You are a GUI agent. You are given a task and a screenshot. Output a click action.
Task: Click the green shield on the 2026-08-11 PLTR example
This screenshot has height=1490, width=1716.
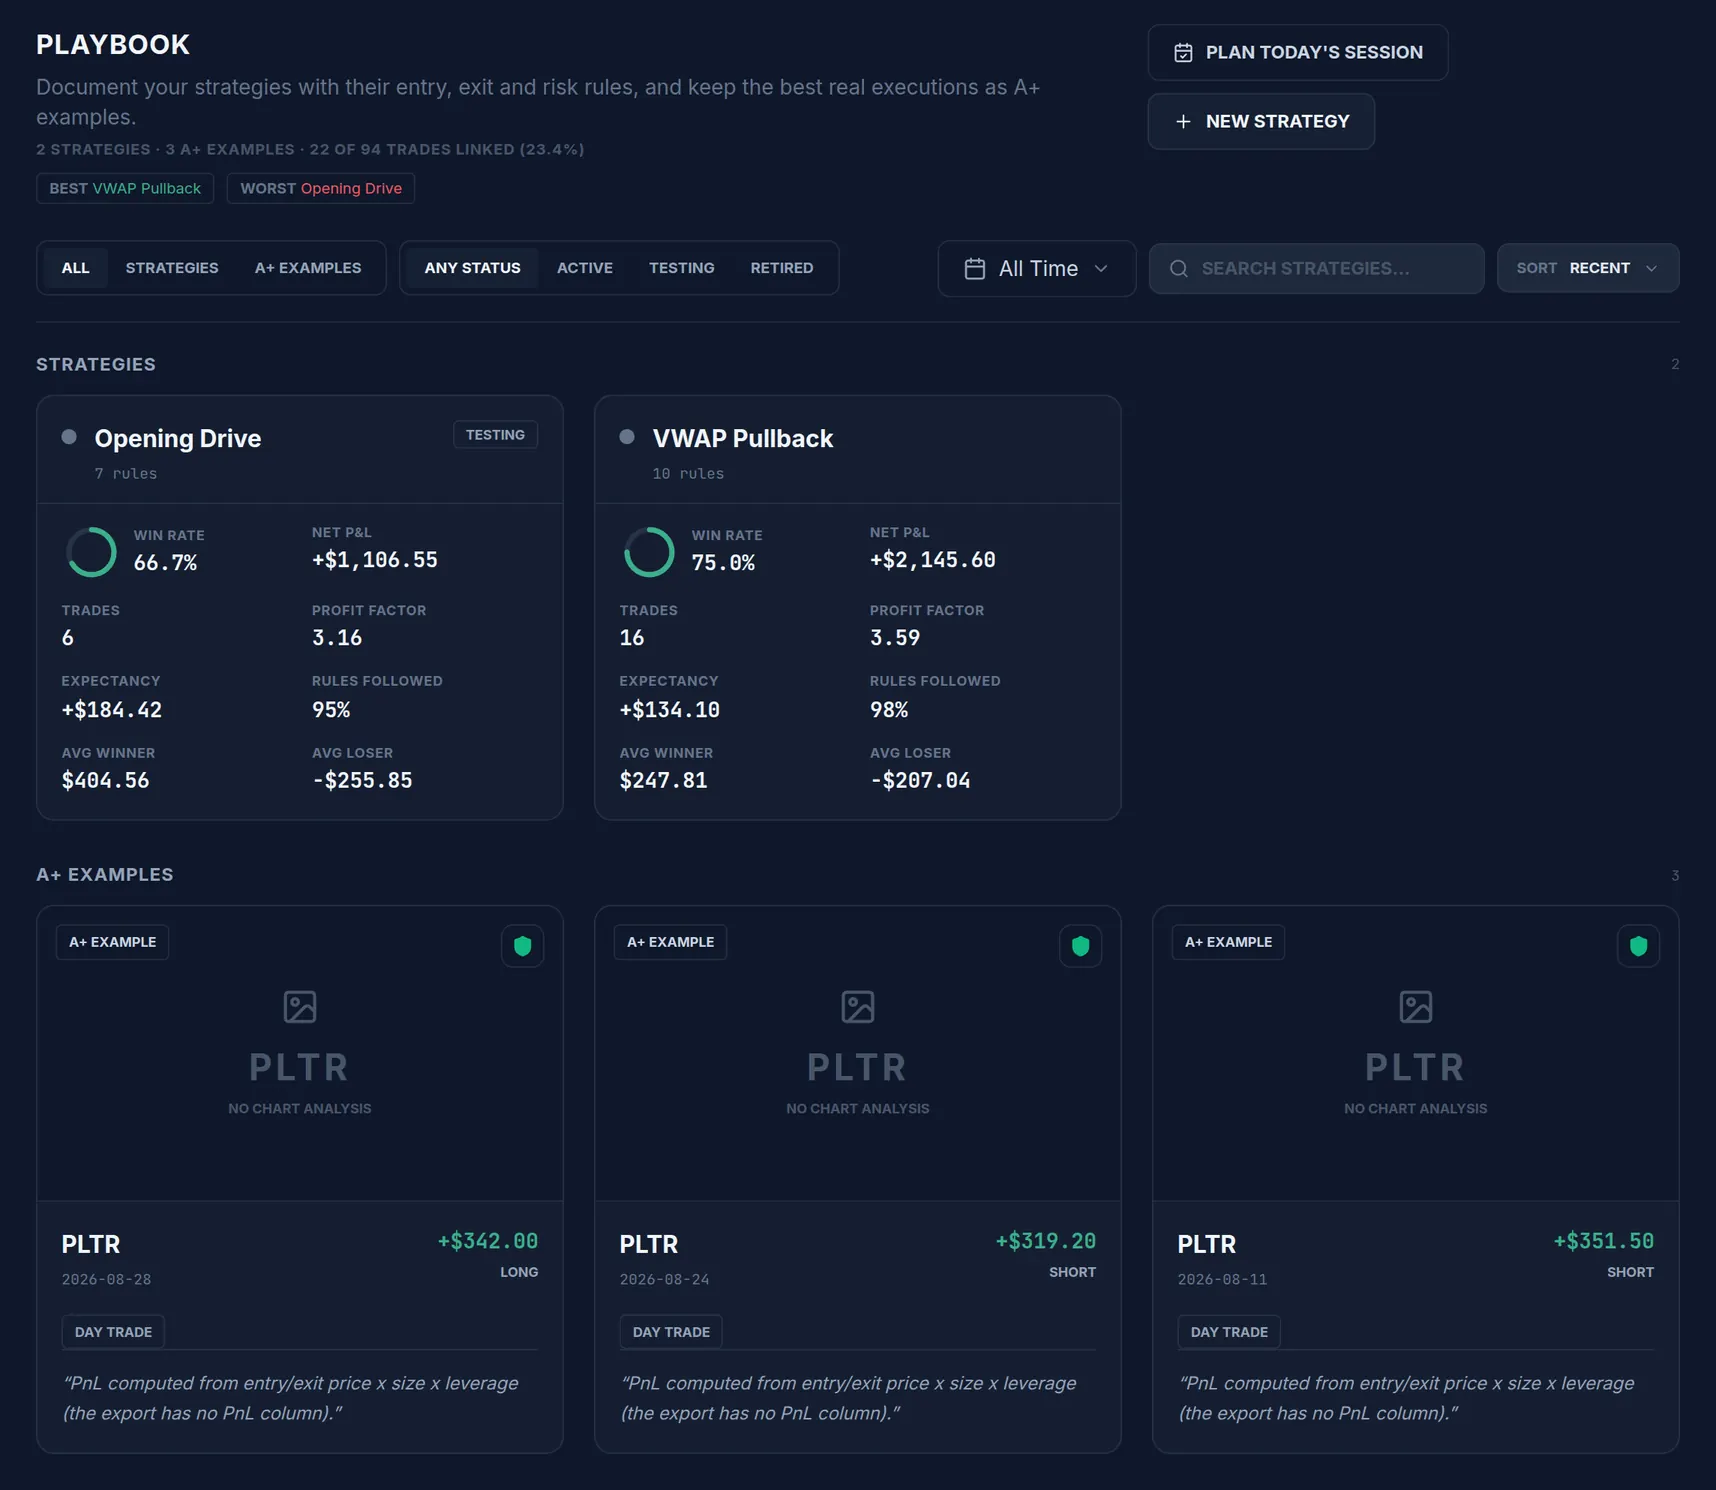[1639, 946]
